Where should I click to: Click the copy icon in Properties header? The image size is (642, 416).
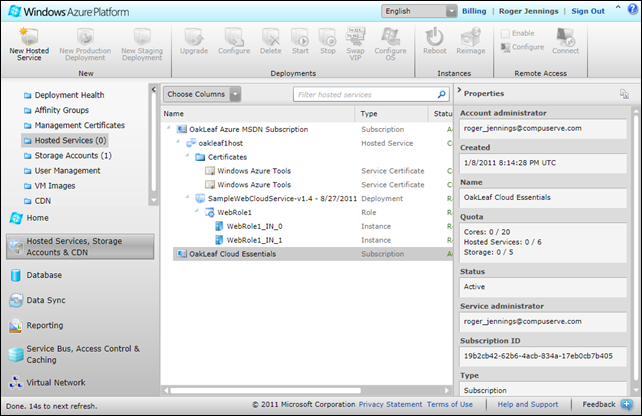click(623, 93)
